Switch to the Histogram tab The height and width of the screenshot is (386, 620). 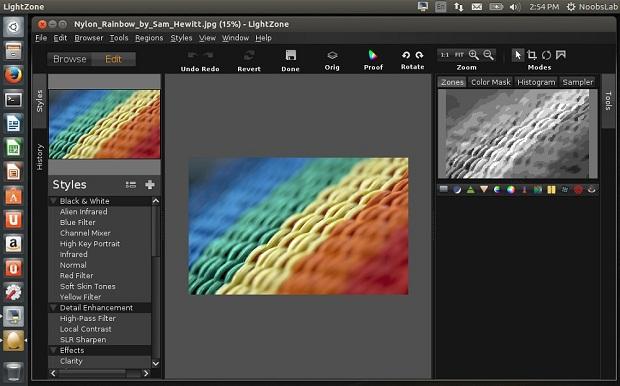coord(536,82)
